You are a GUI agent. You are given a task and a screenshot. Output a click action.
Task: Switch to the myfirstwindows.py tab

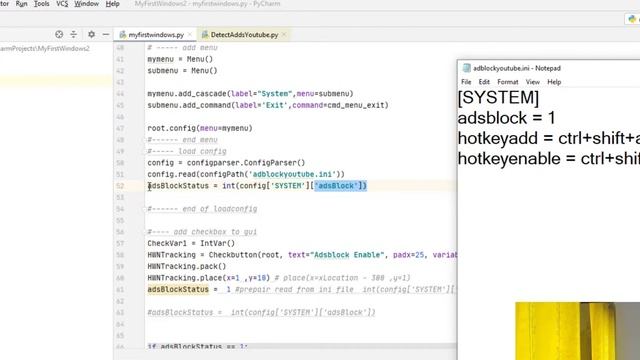coord(156,35)
